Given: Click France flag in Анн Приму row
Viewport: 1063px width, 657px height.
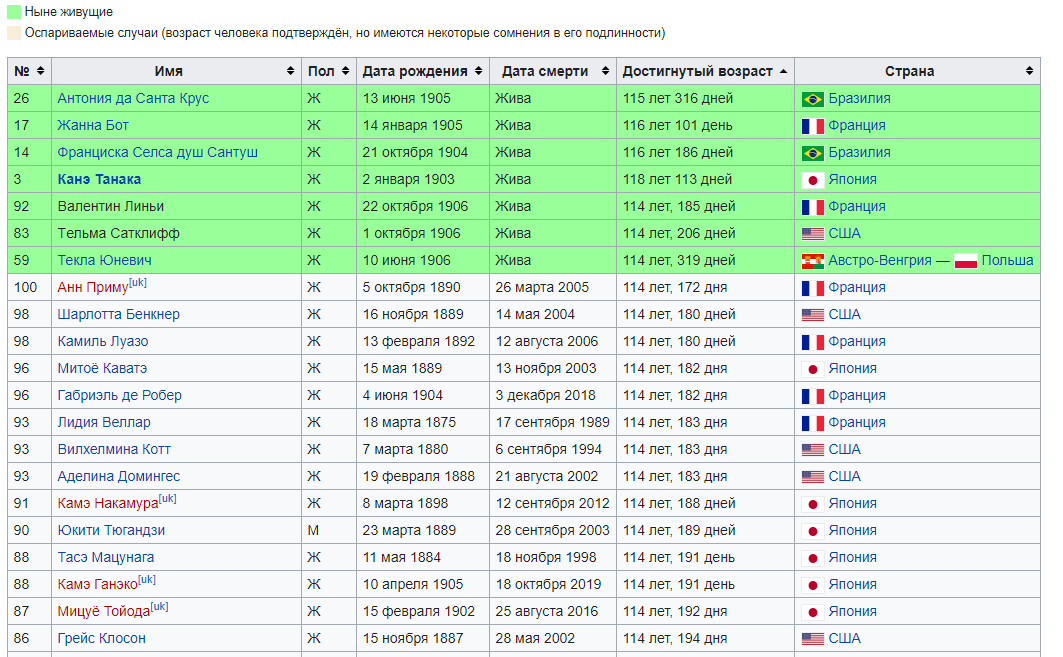Looking at the screenshot, I should [x=812, y=288].
